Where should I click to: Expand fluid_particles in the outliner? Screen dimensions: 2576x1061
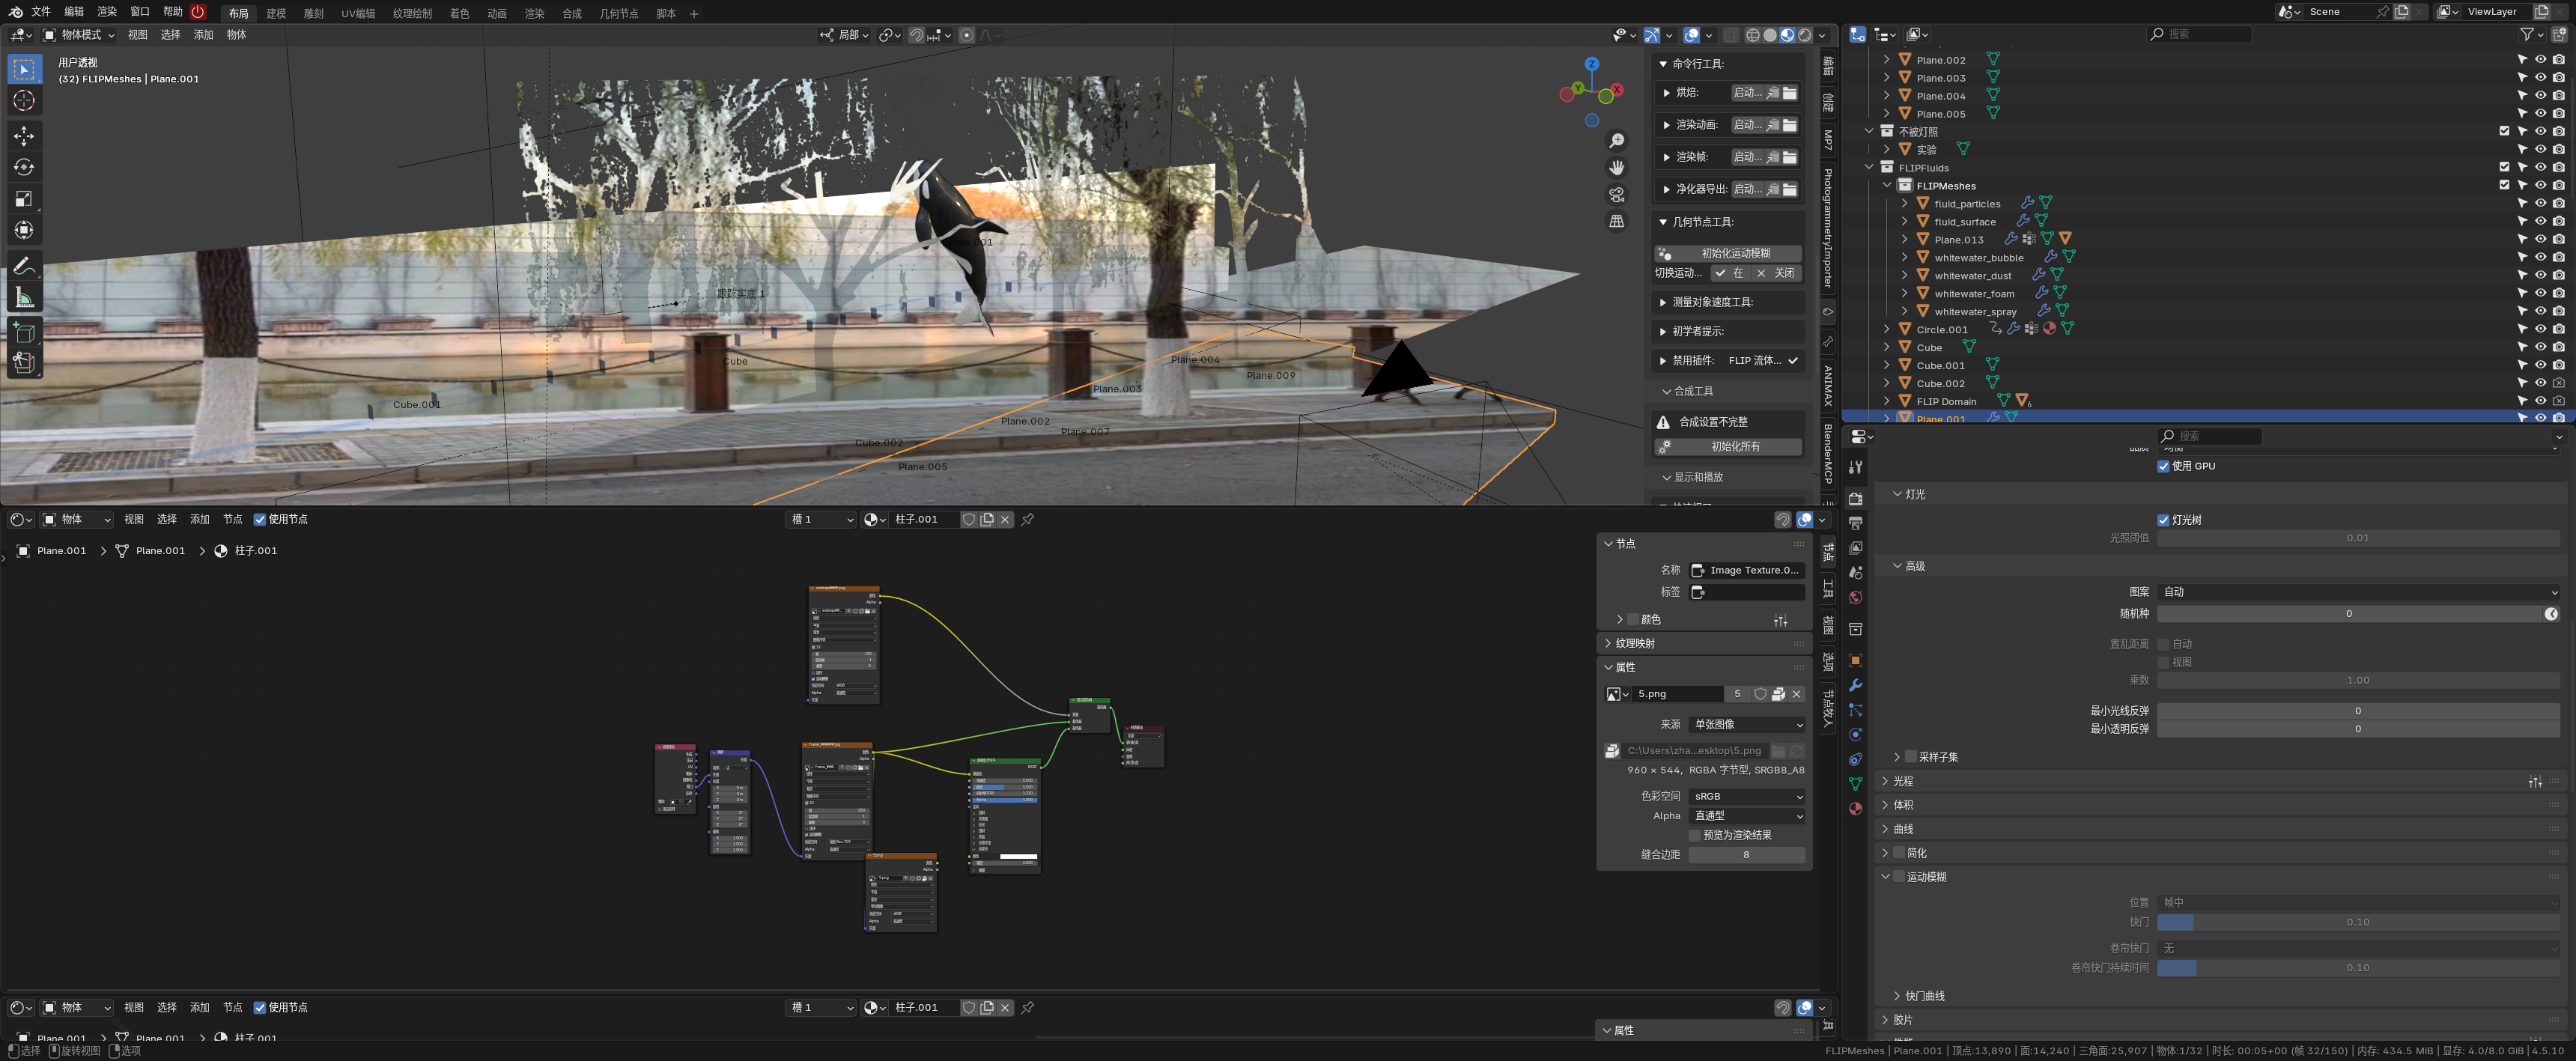1905,203
